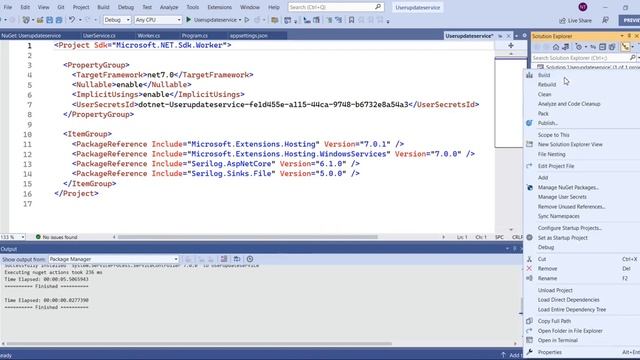Open the startup project dropdown arrow
Screen dimensions: 640x360
(x=240, y=20)
